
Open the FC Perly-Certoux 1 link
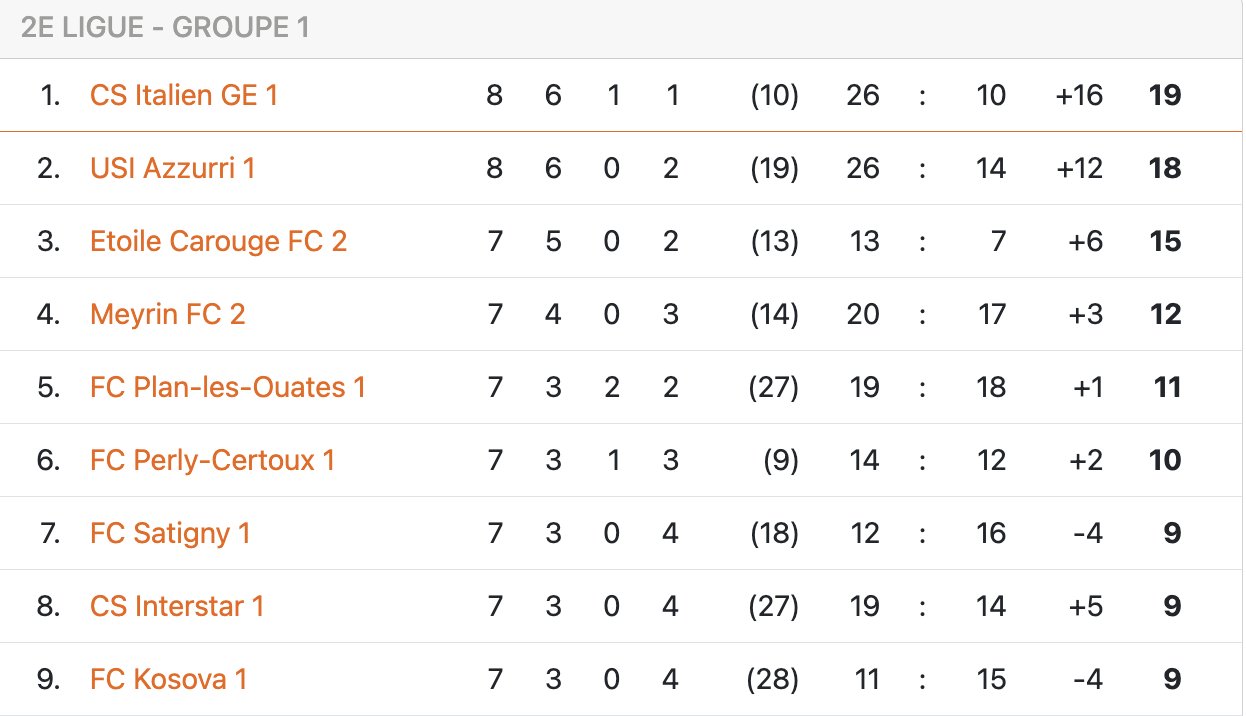pos(212,460)
